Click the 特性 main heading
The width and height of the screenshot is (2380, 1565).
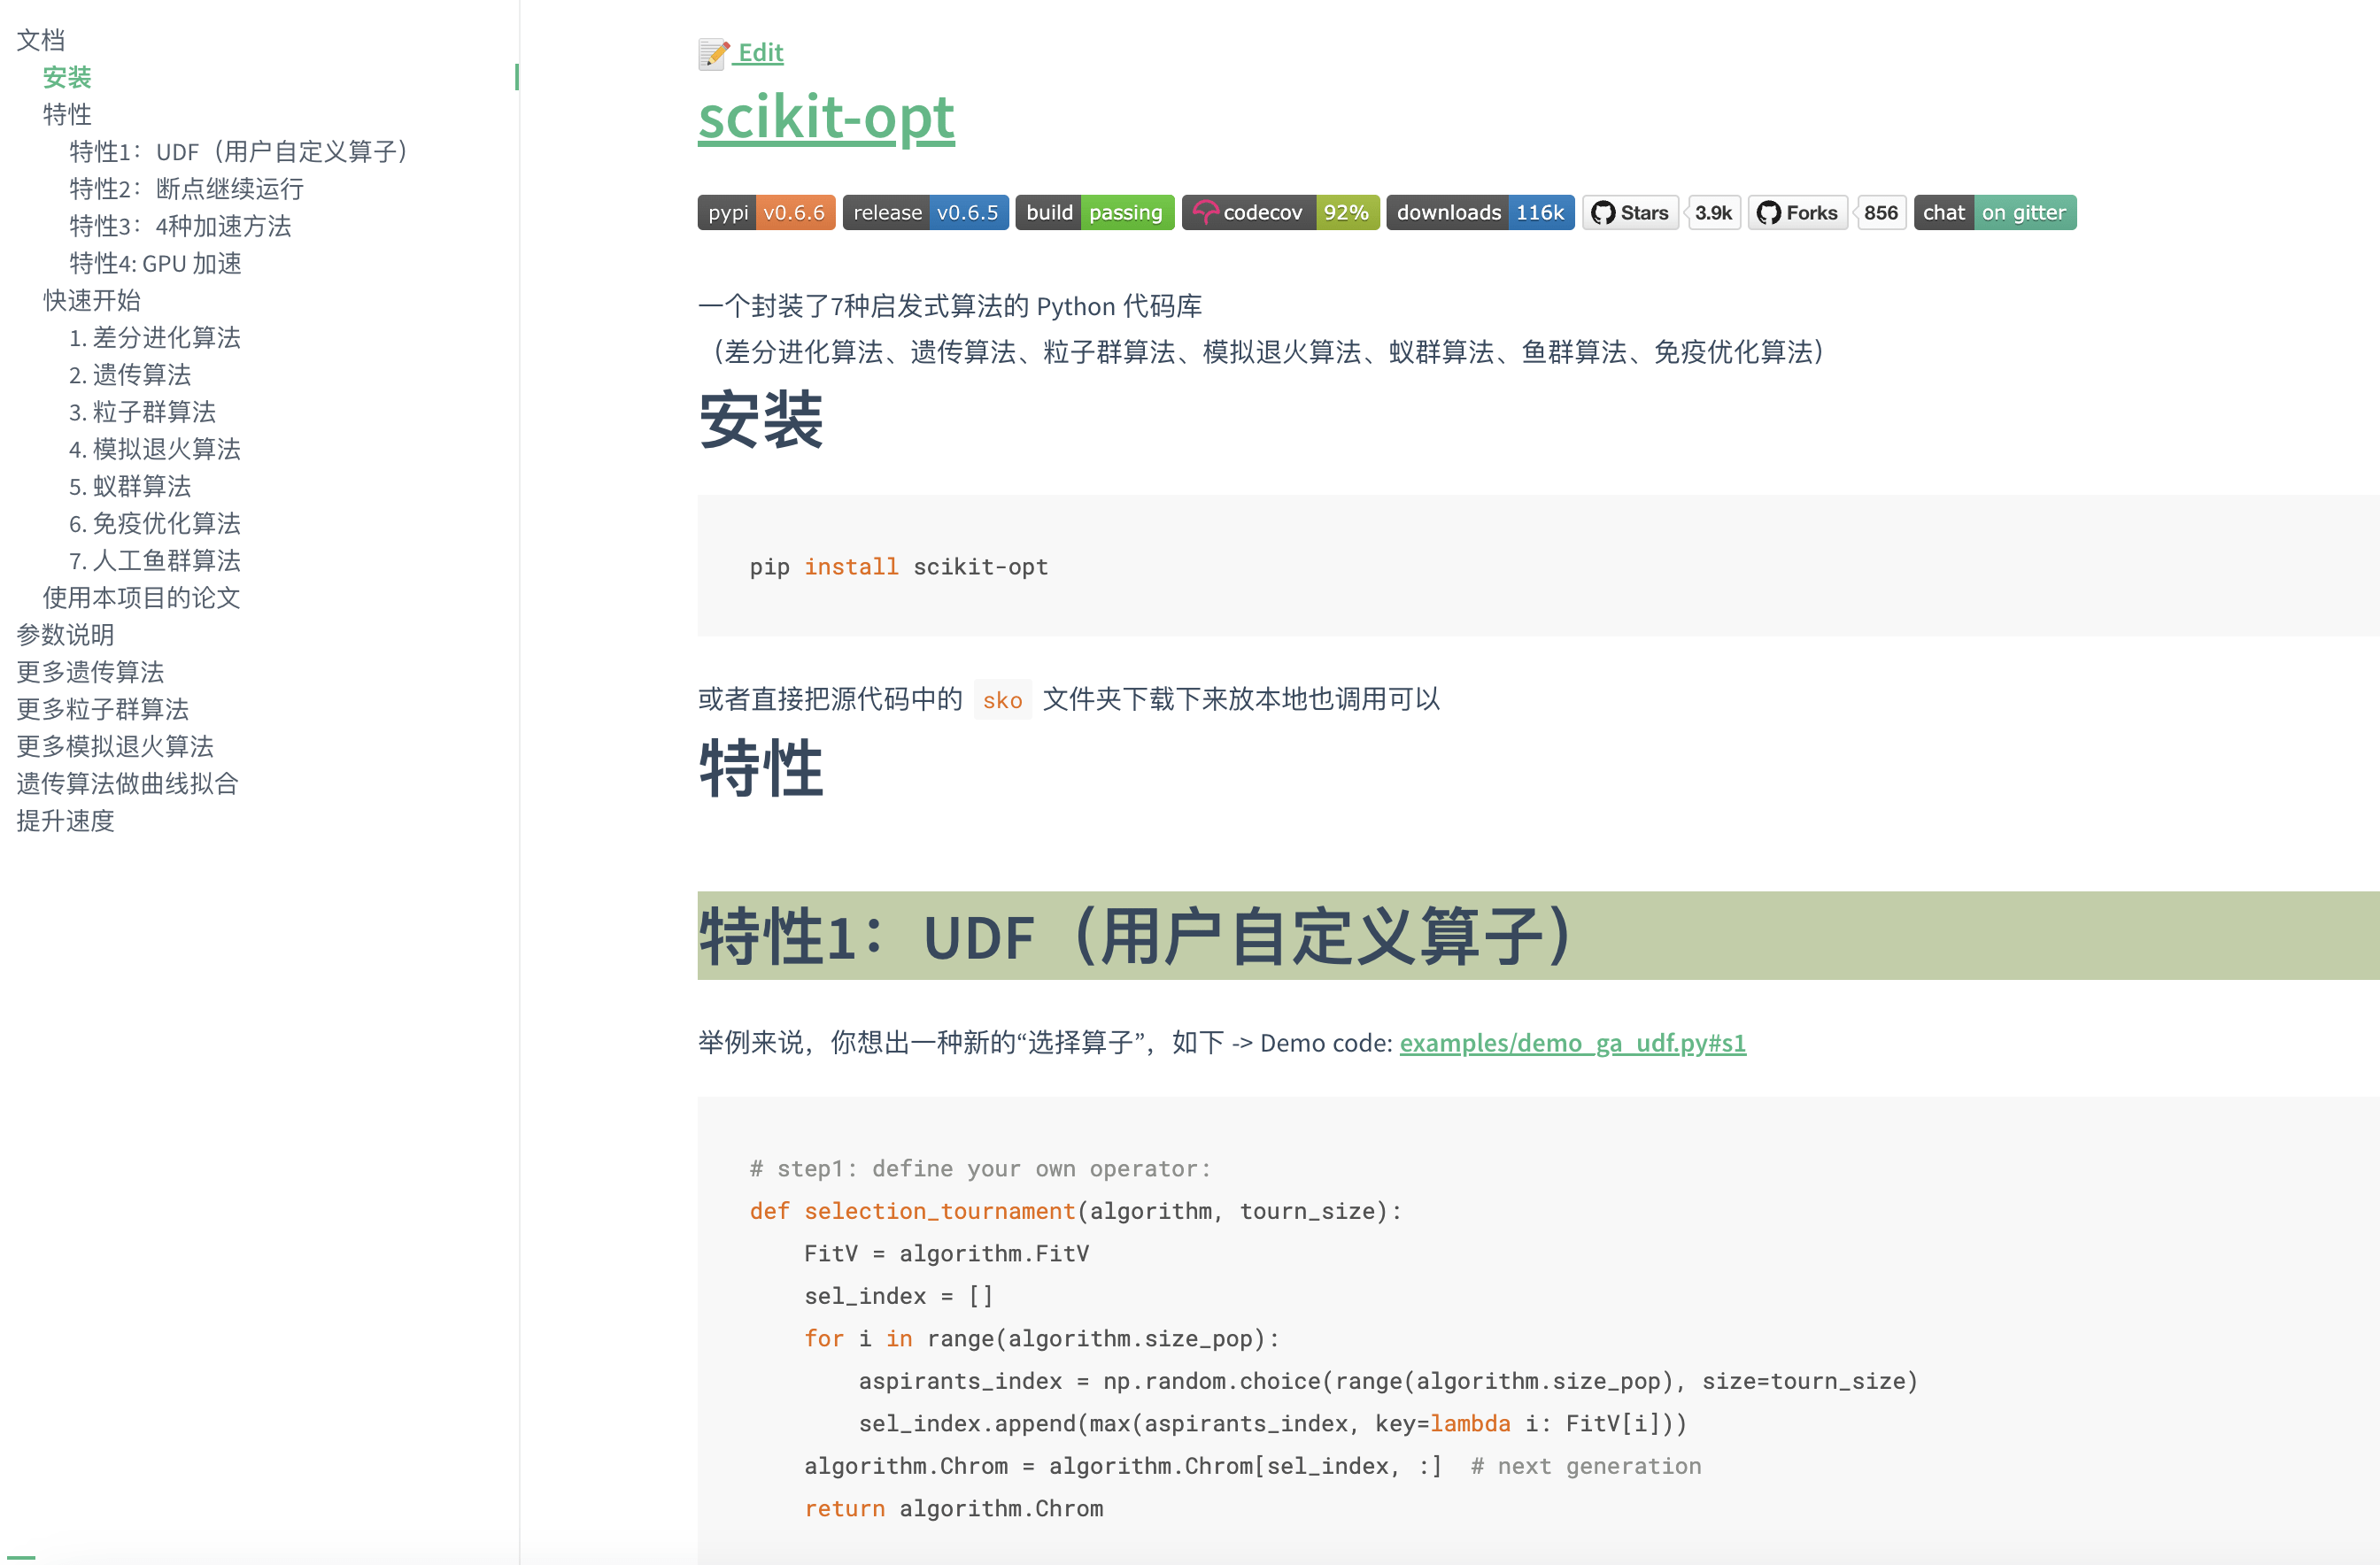761,768
